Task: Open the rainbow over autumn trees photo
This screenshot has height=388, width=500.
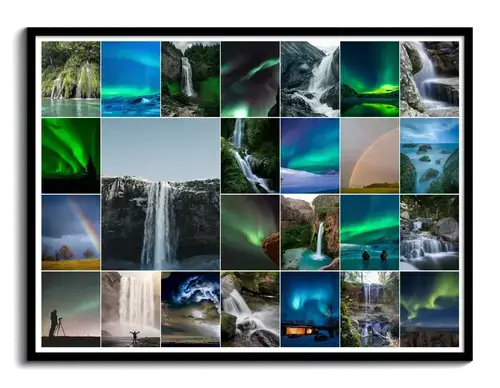Action: point(71,232)
